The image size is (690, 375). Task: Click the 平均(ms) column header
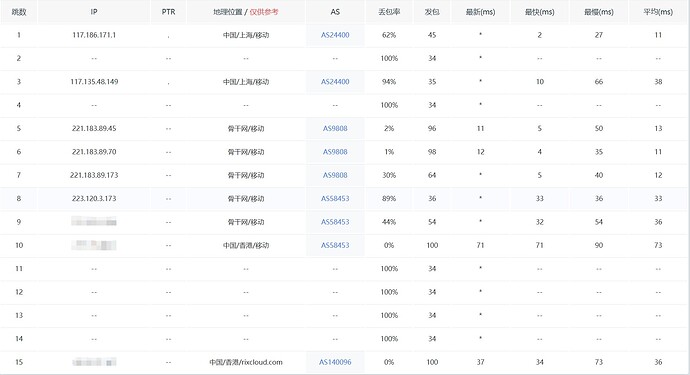coord(658,12)
